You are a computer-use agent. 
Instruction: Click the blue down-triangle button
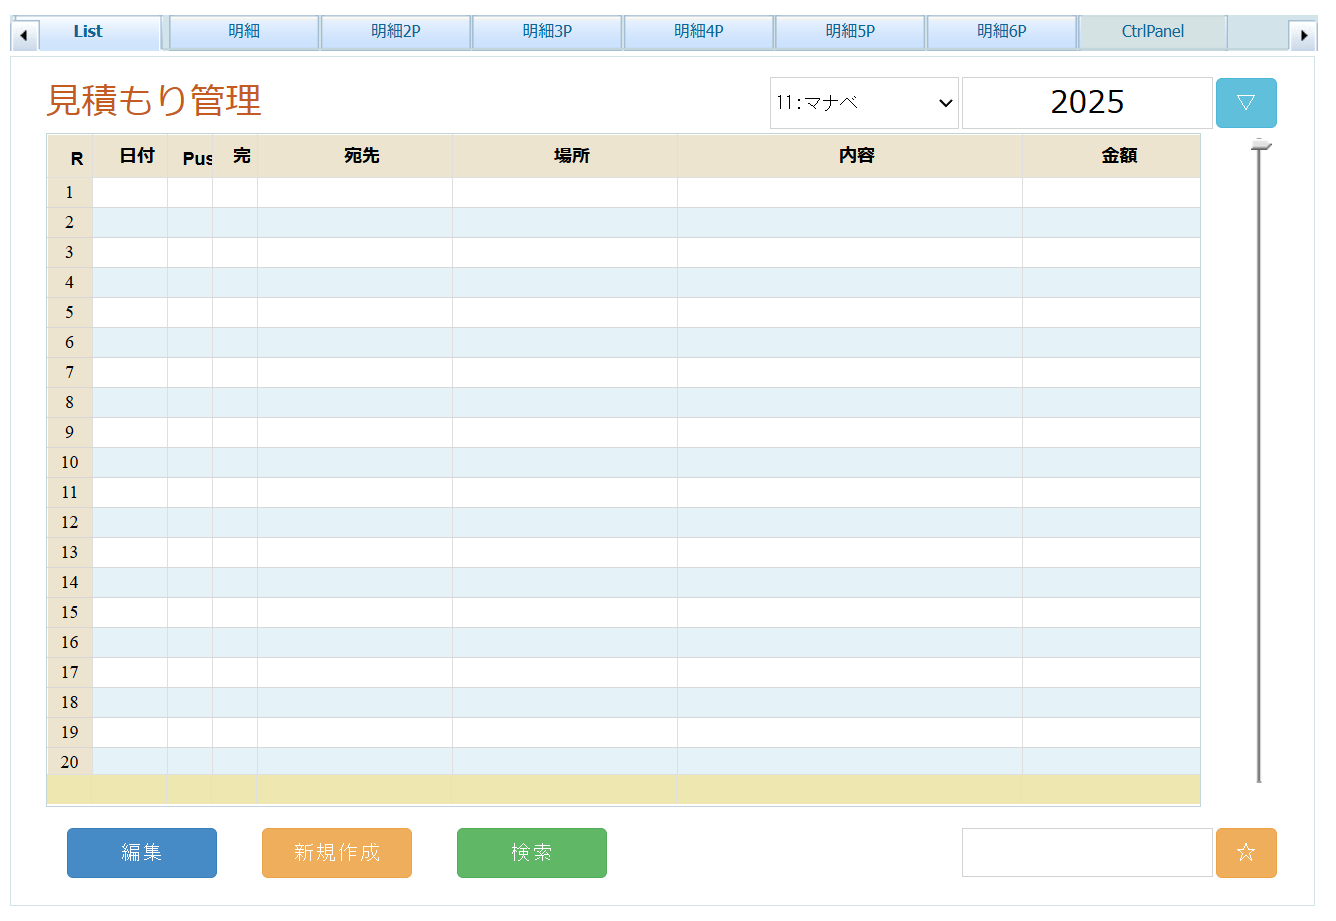[1245, 102]
